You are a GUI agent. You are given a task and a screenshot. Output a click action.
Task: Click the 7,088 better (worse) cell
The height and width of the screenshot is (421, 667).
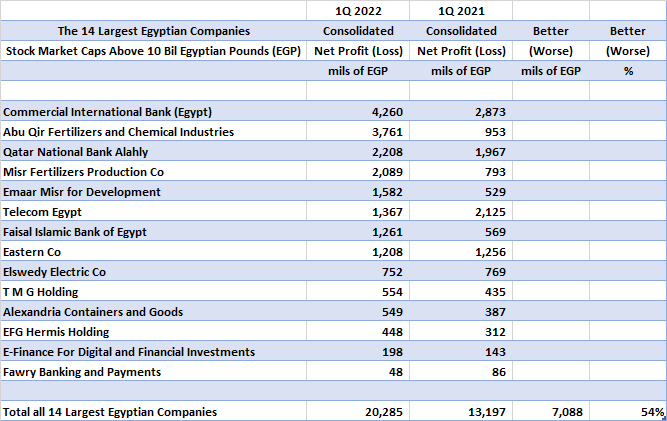coord(551,411)
